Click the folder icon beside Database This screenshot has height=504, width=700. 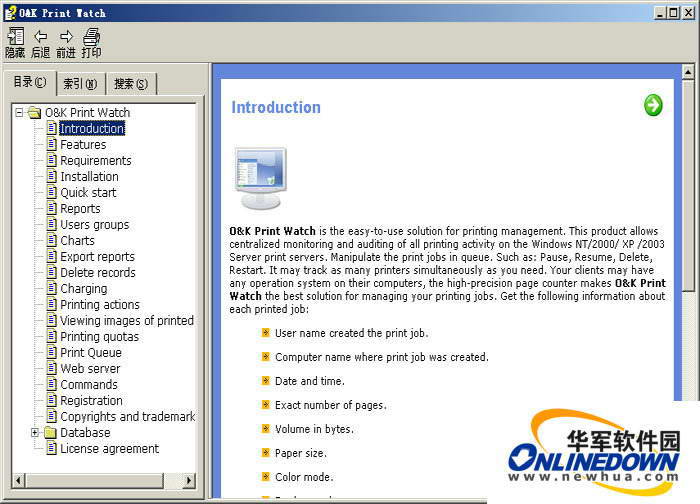(50, 432)
